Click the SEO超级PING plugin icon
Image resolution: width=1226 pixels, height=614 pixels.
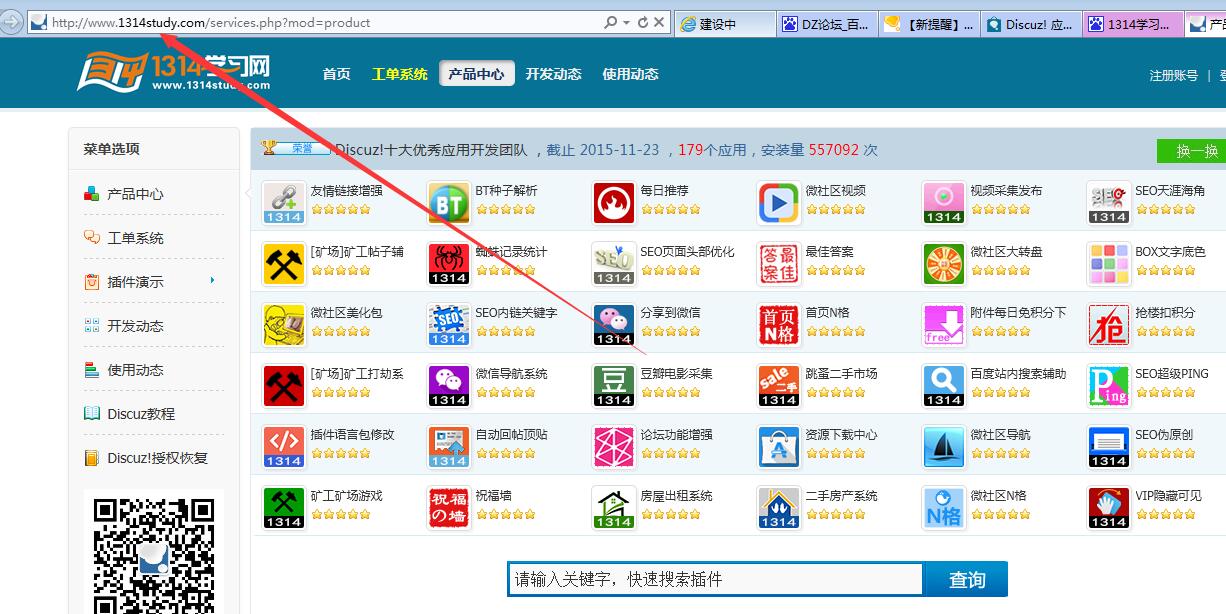1108,385
